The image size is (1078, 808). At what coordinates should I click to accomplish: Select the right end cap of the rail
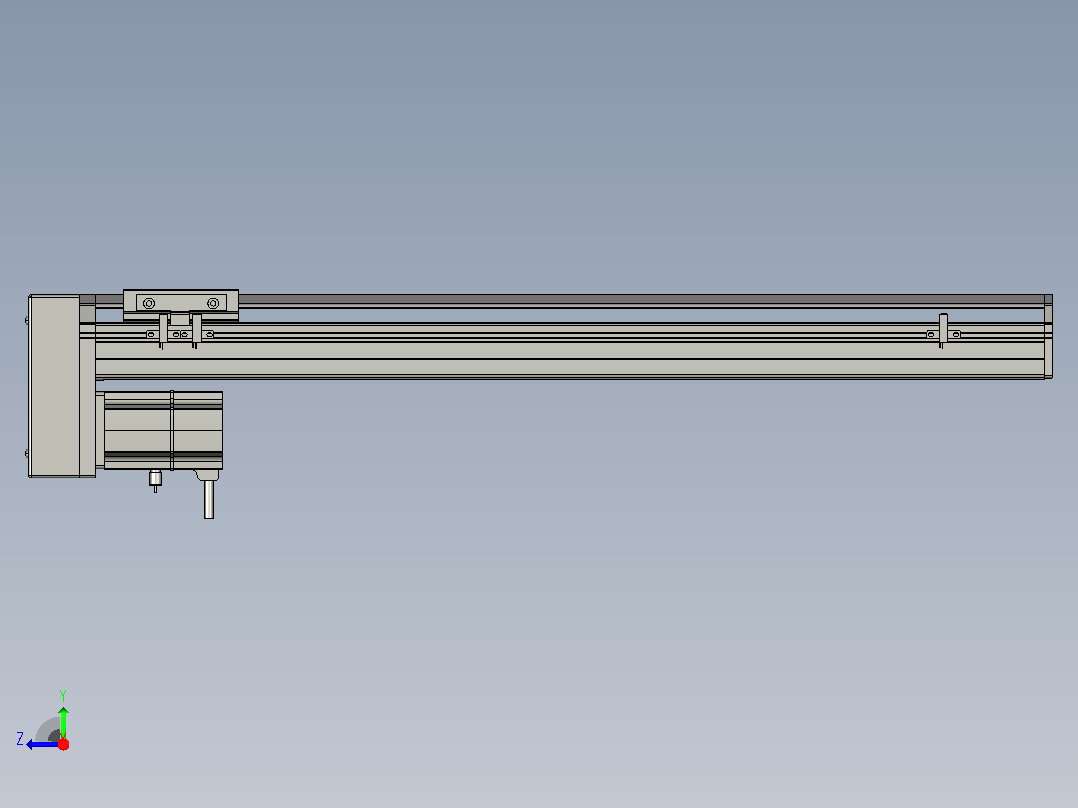(1048, 336)
